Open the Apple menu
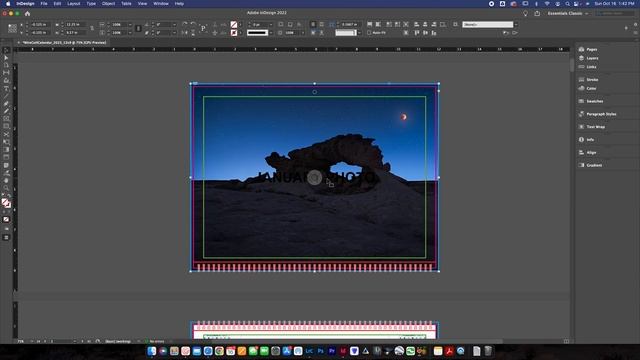 point(8,4)
